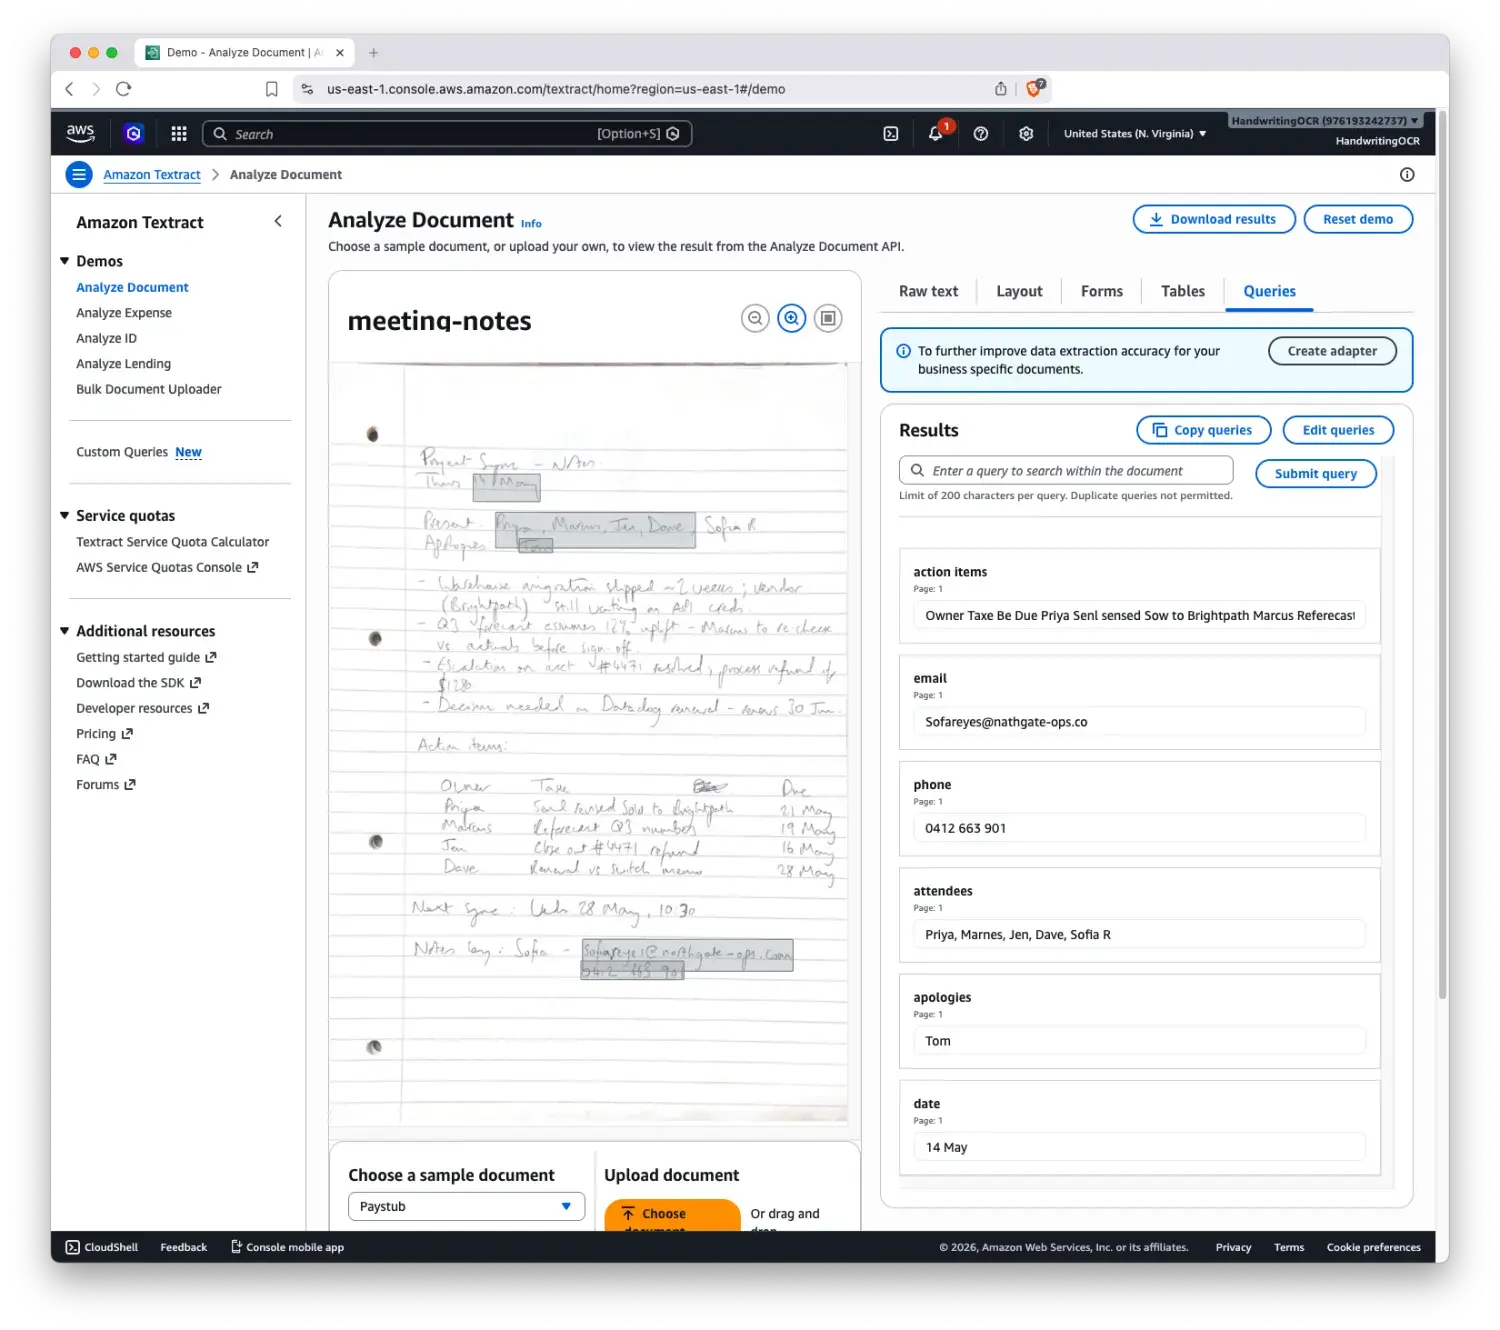Click the Reset demo button

point(1358,219)
